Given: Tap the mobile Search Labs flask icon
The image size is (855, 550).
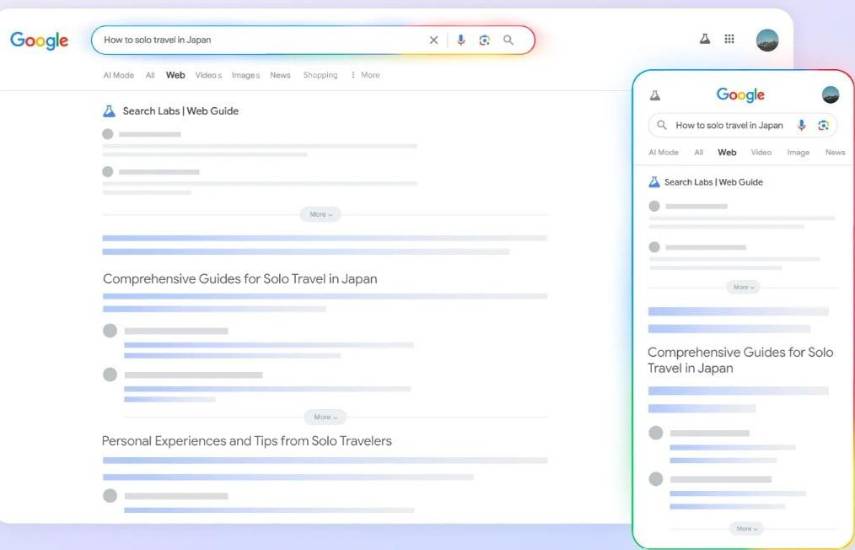Looking at the screenshot, I should (x=655, y=95).
